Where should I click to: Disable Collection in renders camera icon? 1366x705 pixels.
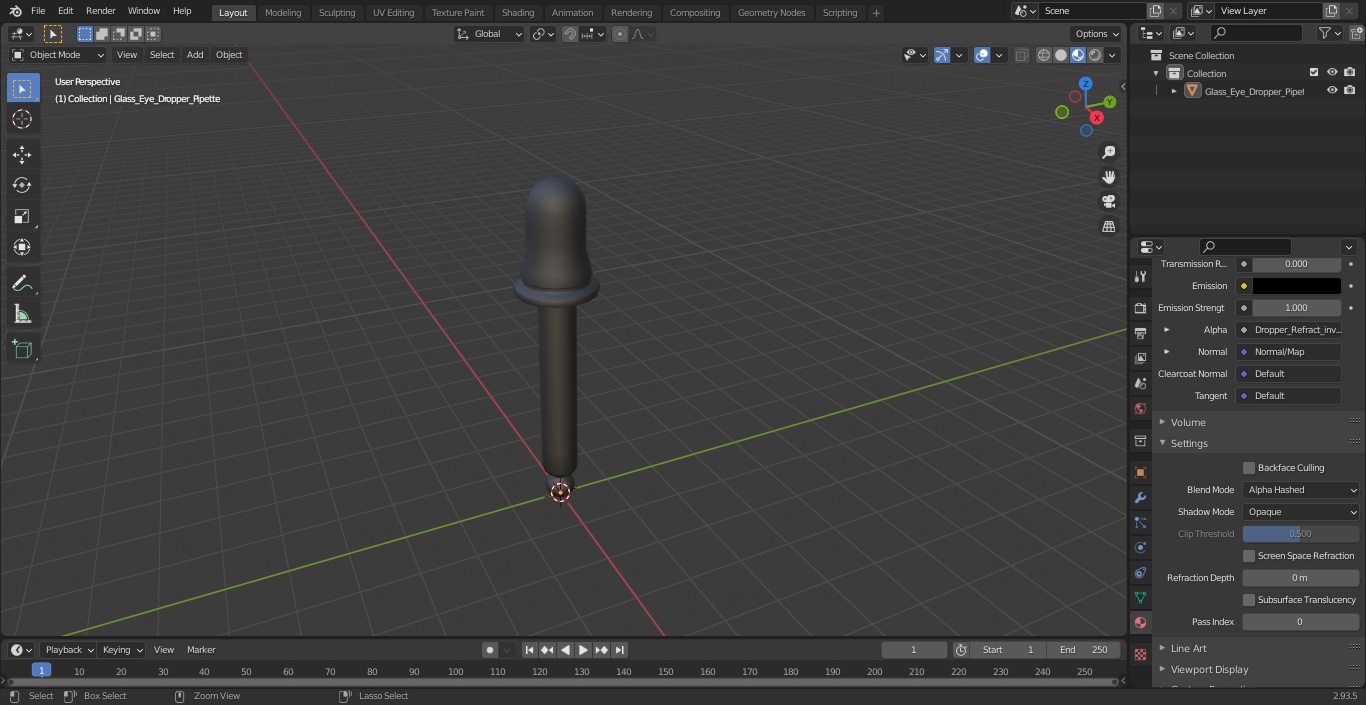tap(1350, 73)
